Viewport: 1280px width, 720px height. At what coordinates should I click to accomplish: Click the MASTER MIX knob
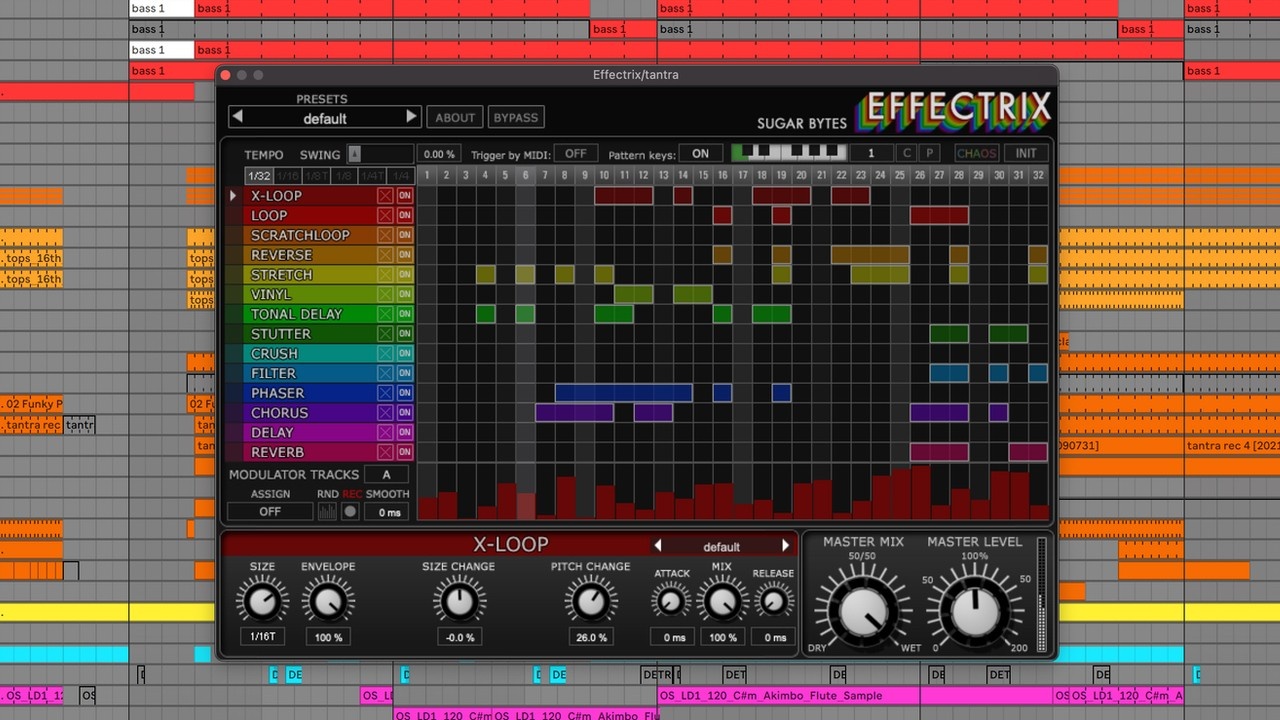pyautogui.click(x=863, y=612)
